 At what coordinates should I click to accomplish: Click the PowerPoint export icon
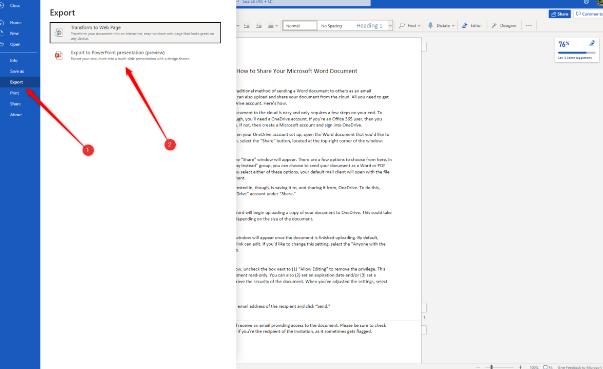tap(58, 55)
